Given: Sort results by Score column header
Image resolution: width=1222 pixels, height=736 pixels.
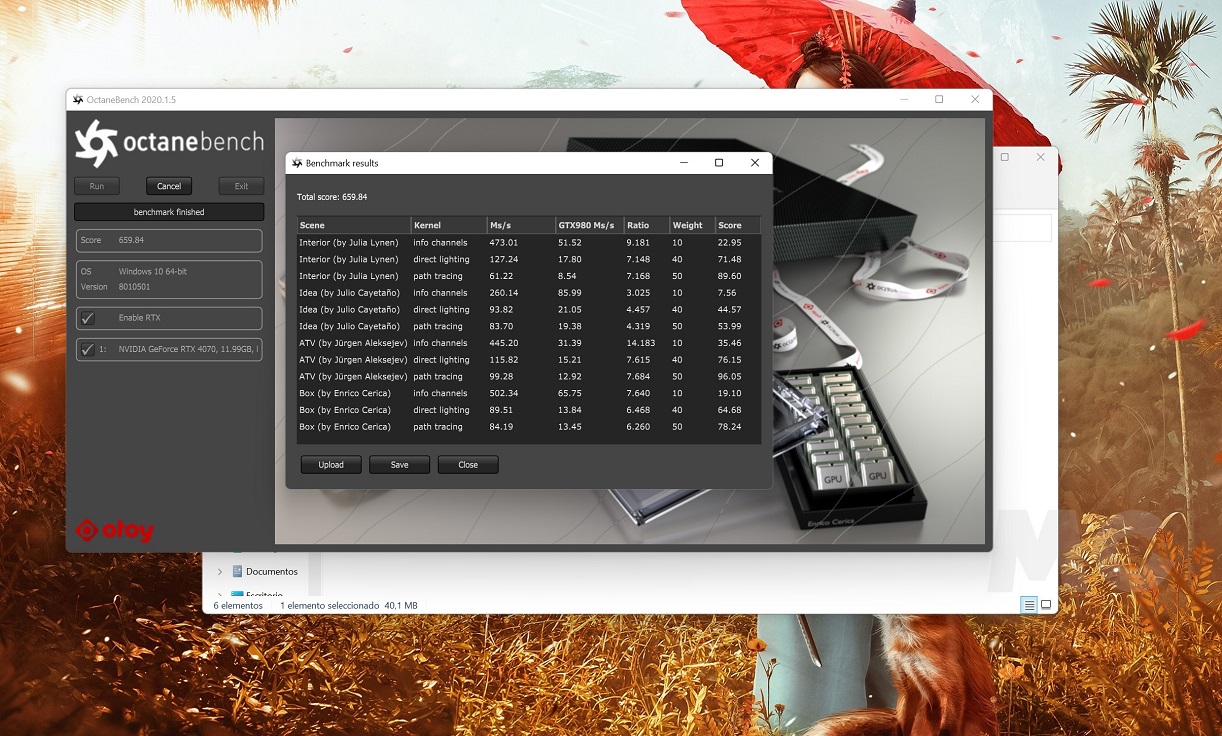Looking at the screenshot, I should pos(736,225).
